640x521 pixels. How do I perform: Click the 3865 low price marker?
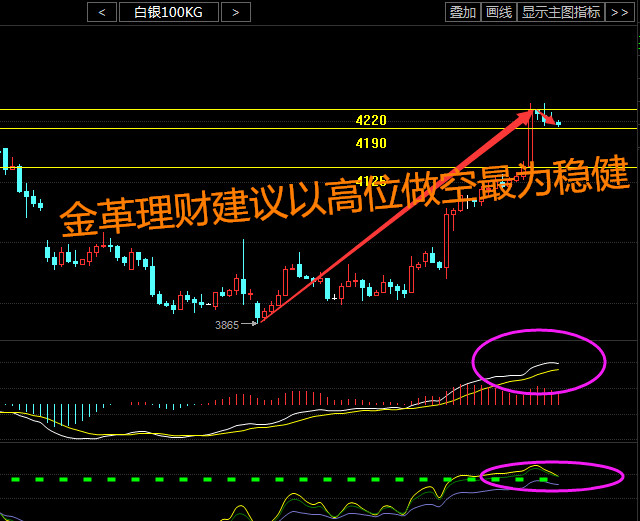point(228,325)
